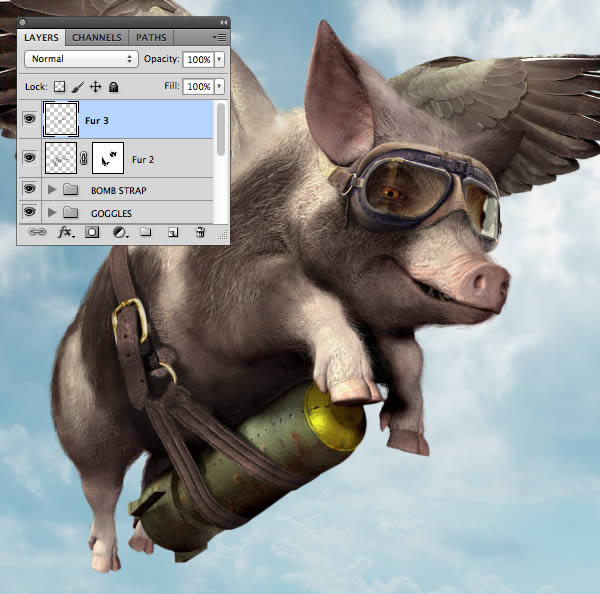Create new fill or adjustment layer

tap(120, 232)
